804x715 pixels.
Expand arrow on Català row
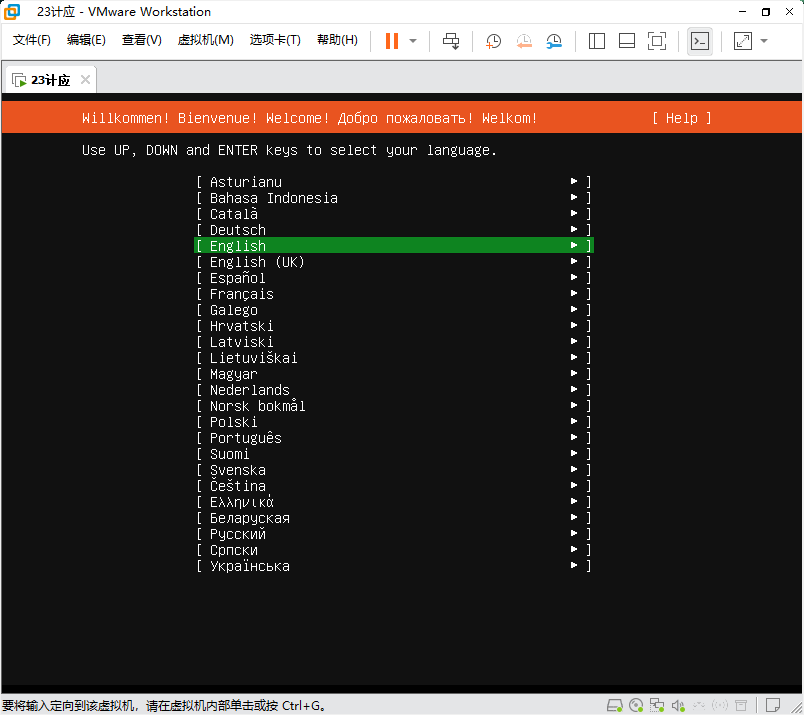574,213
